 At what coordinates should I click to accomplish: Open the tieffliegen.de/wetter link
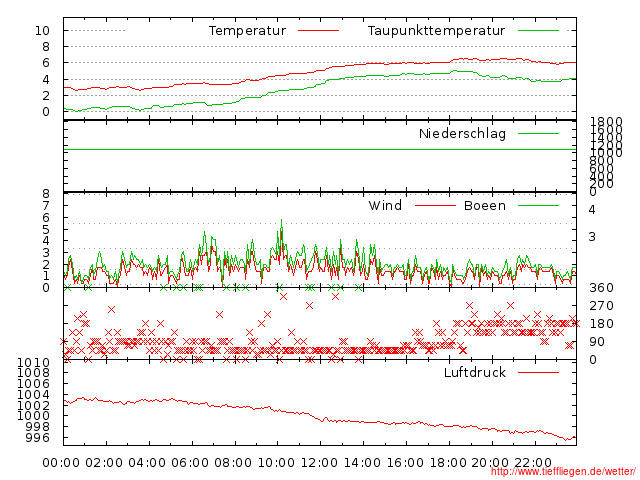[x=562, y=471]
